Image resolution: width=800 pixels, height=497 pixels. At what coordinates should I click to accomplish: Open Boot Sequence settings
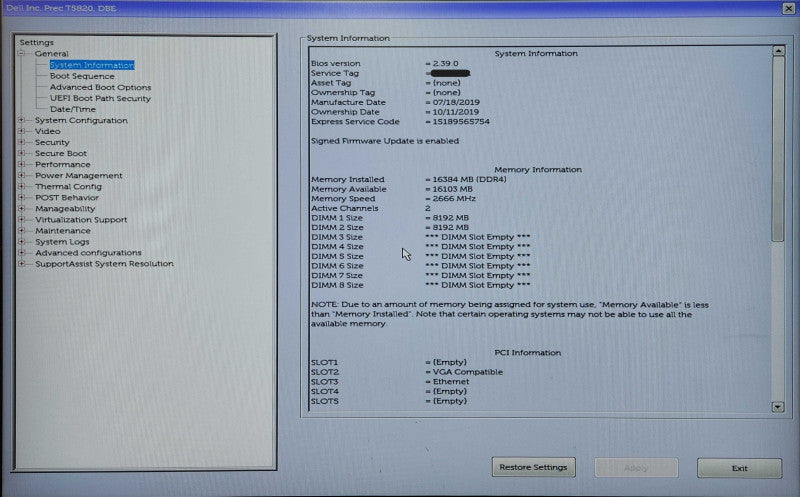coord(82,76)
